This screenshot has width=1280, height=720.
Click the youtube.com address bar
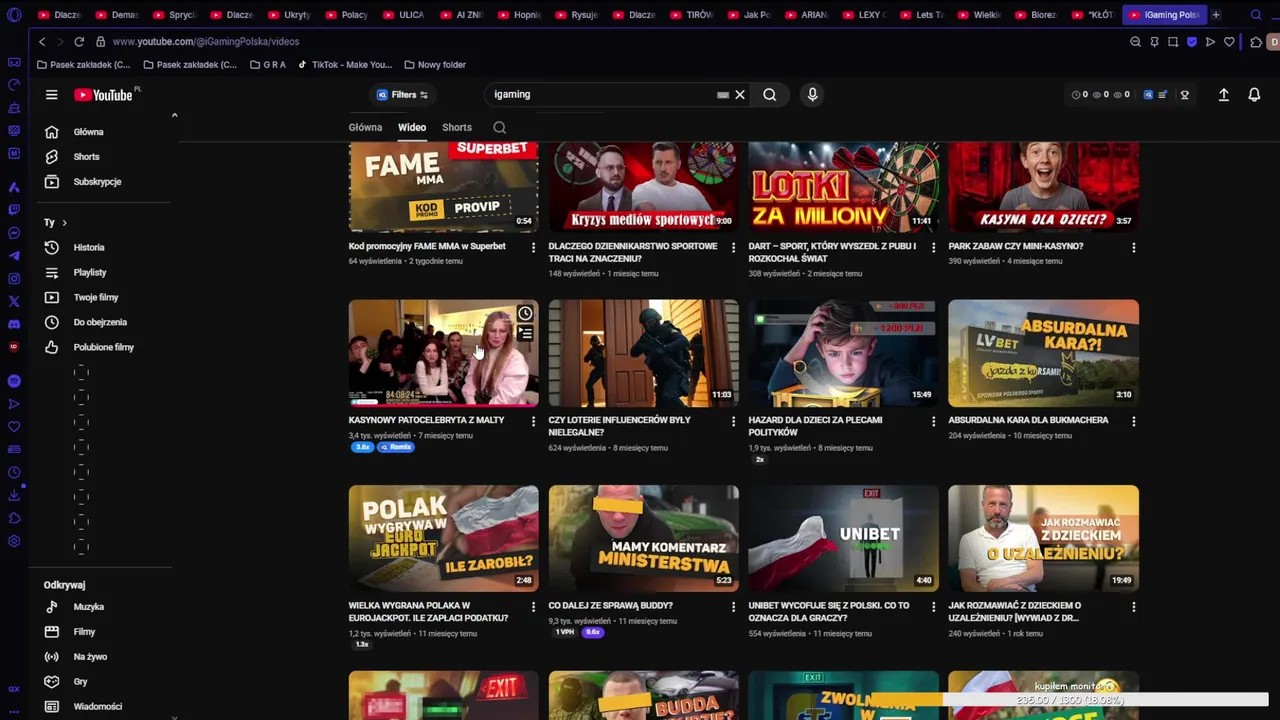[x=205, y=42]
